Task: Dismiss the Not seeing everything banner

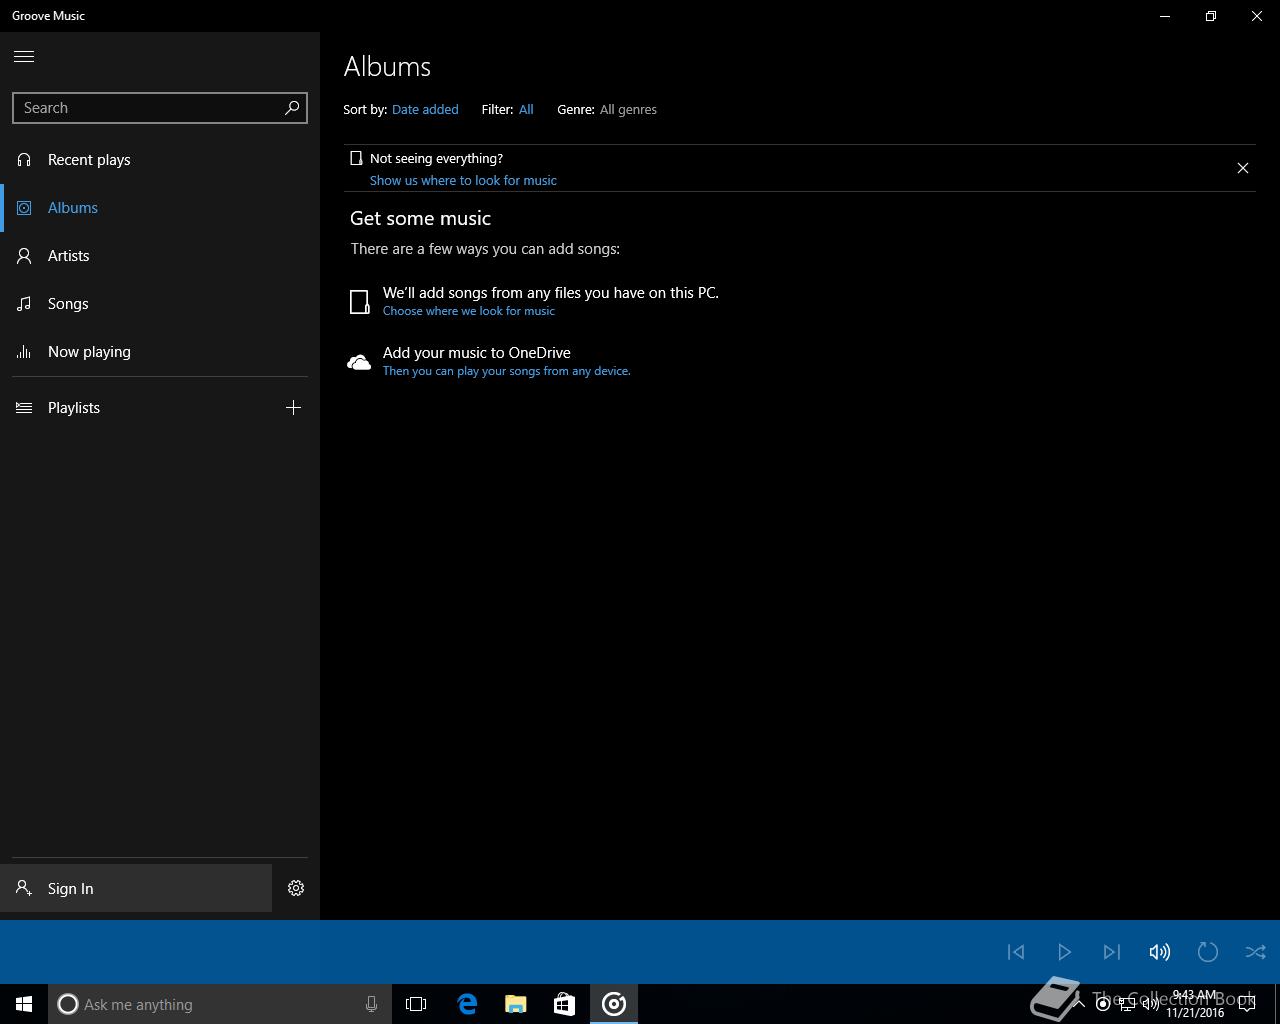Action: pyautogui.click(x=1243, y=168)
